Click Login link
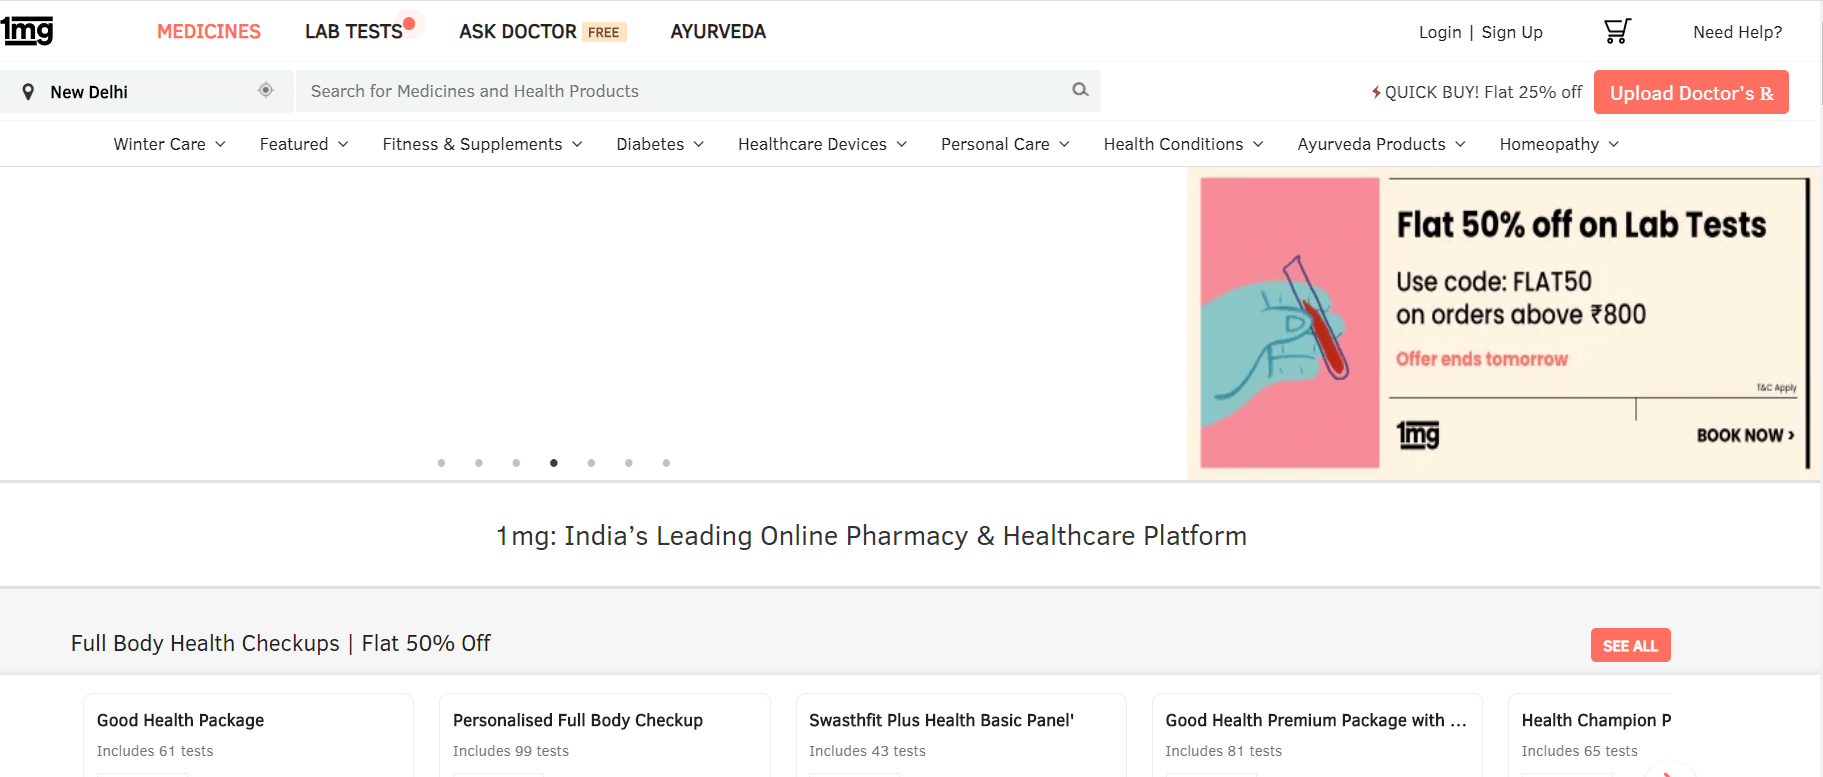 tap(1440, 32)
